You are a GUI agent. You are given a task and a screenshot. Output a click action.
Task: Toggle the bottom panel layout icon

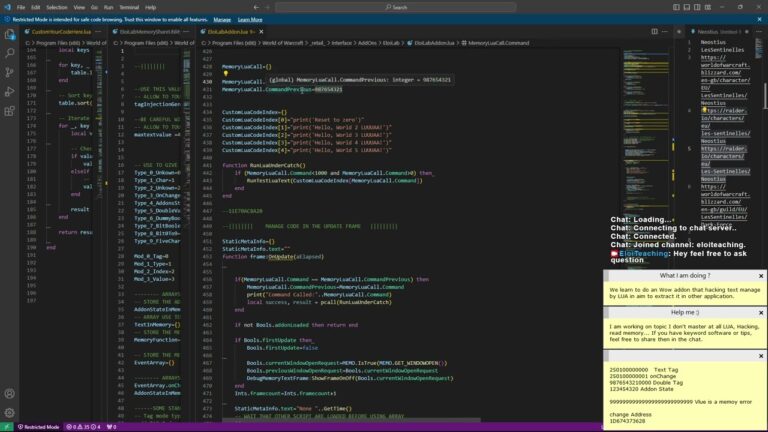coord(687,7)
